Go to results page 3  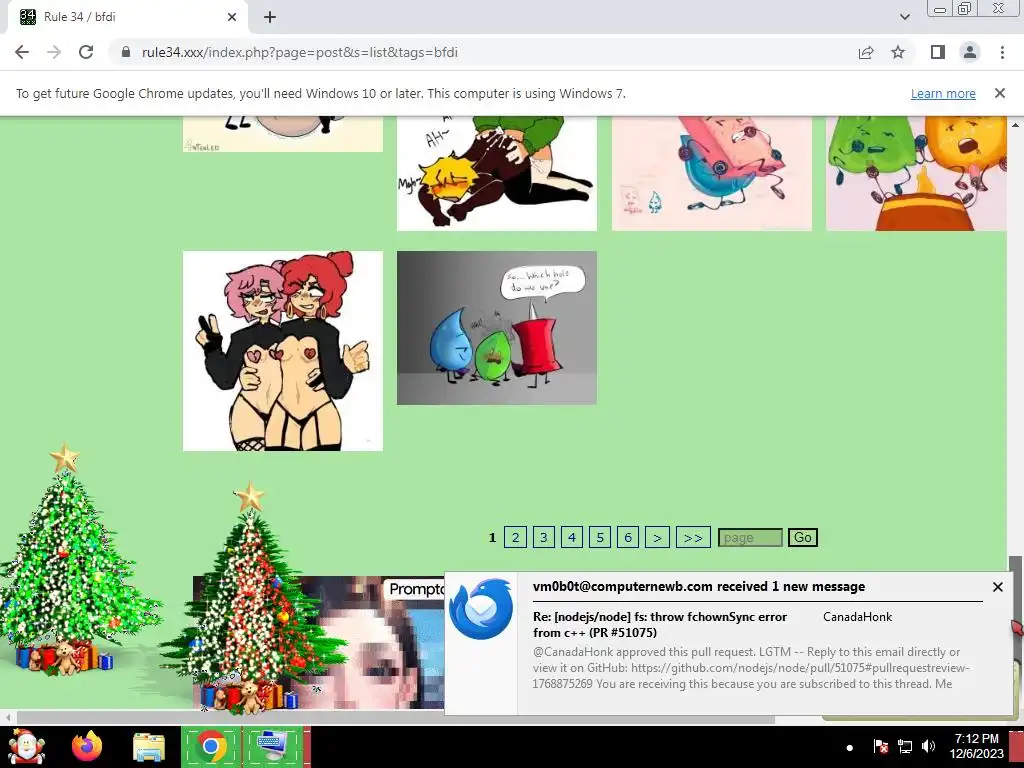click(x=543, y=537)
